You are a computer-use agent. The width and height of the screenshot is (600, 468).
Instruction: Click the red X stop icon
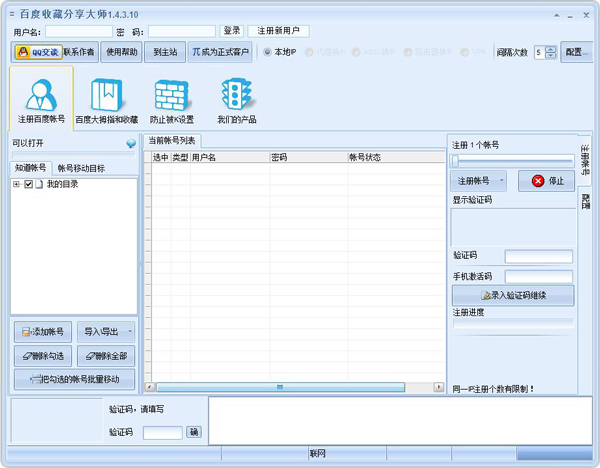[538, 181]
